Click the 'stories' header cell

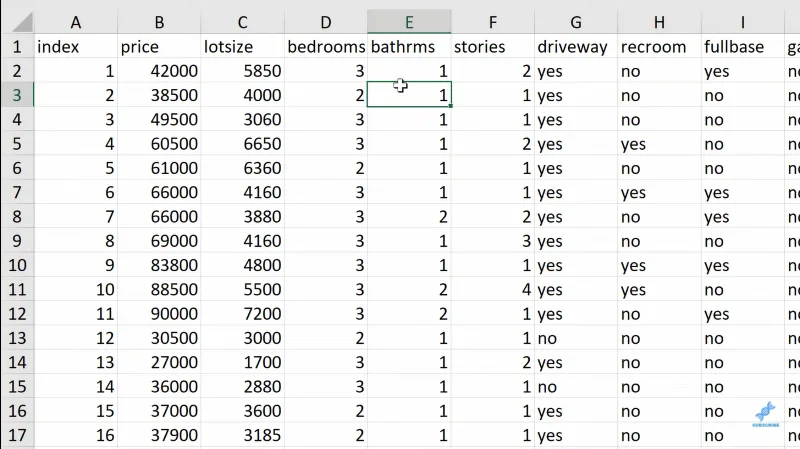click(492, 46)
